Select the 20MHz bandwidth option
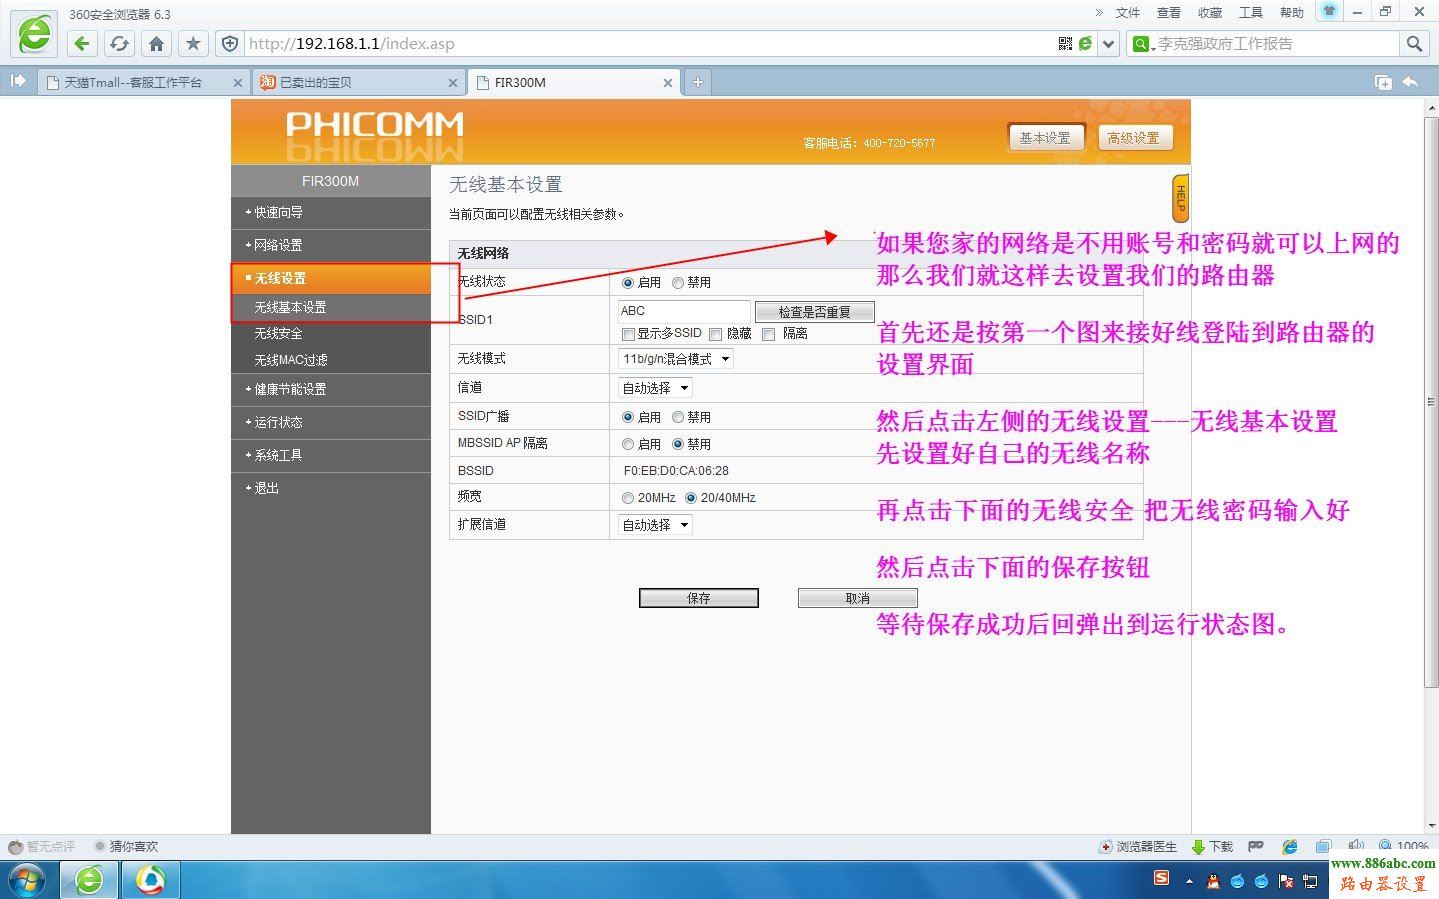Viewport: 1439px width, 899px height. tap(628, 498)
